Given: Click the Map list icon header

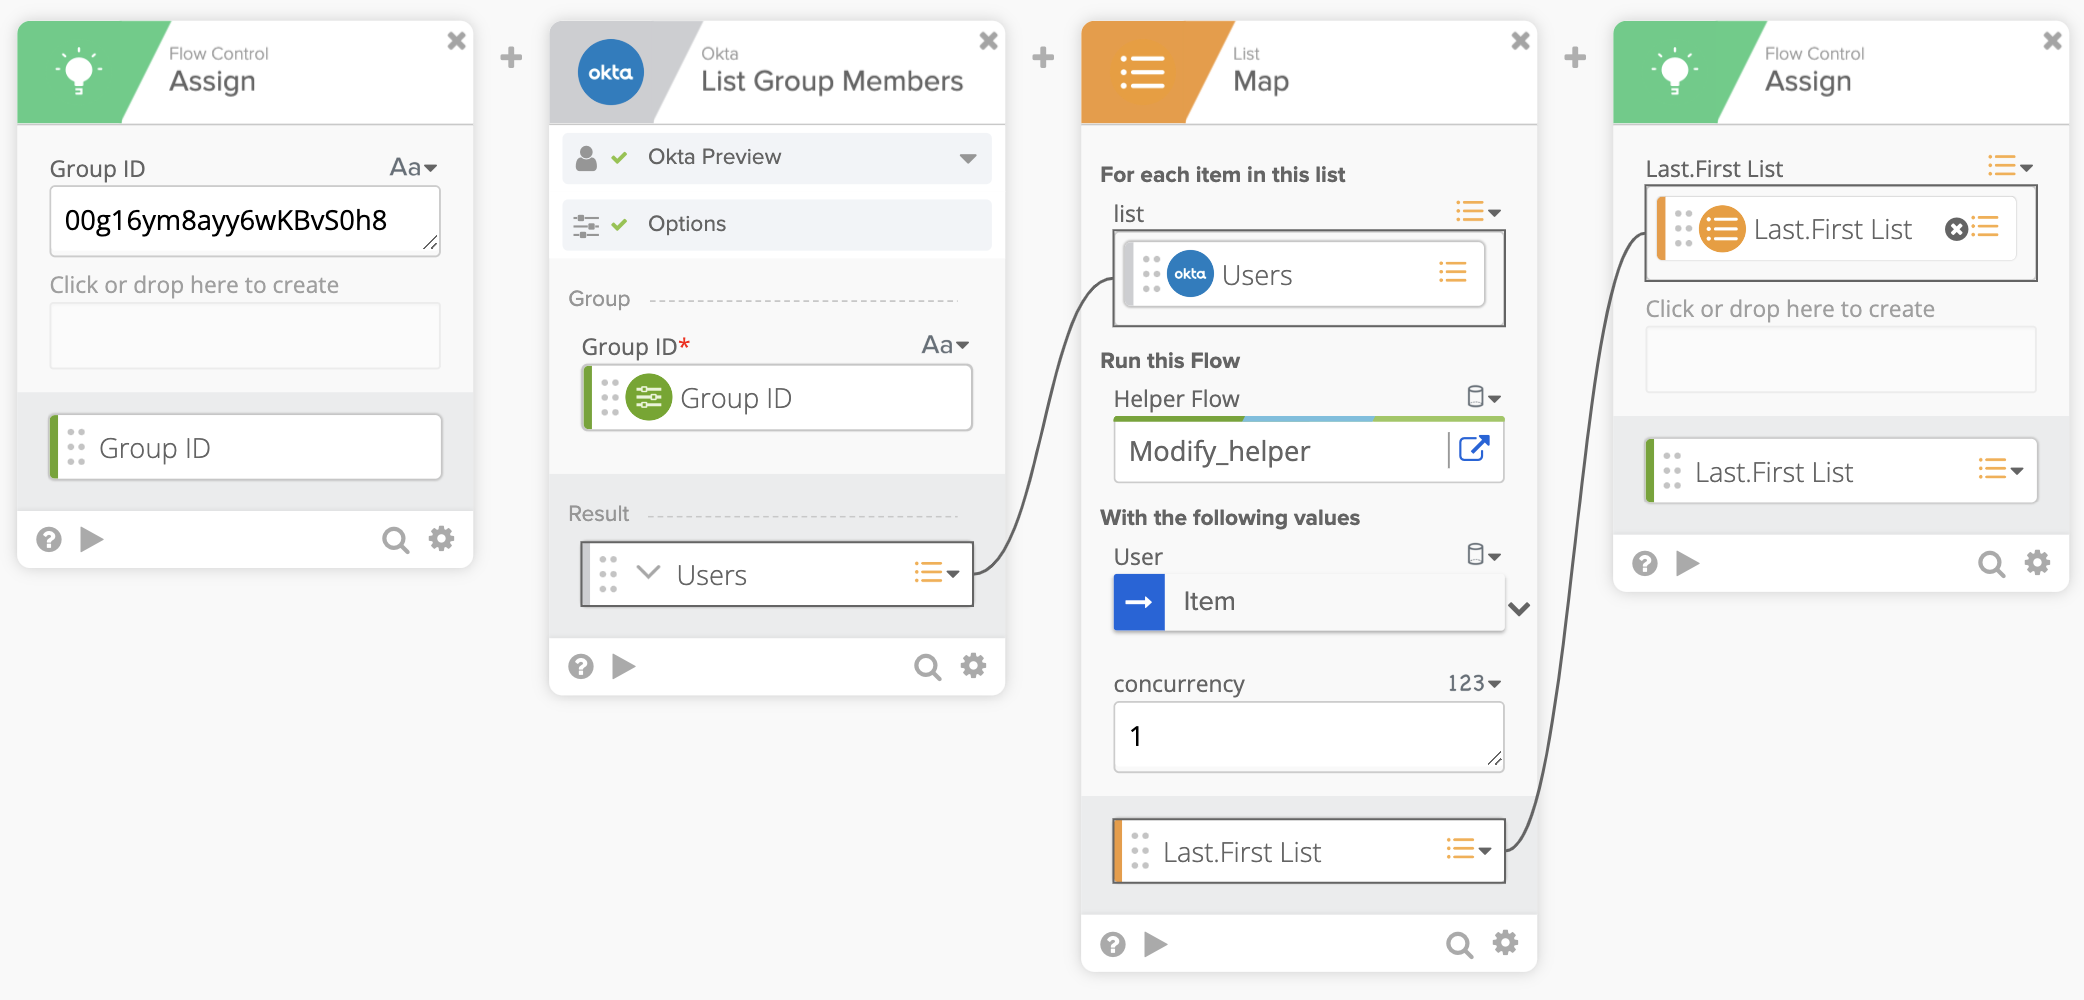Looking at the screenshot, I should point(1142,72).
